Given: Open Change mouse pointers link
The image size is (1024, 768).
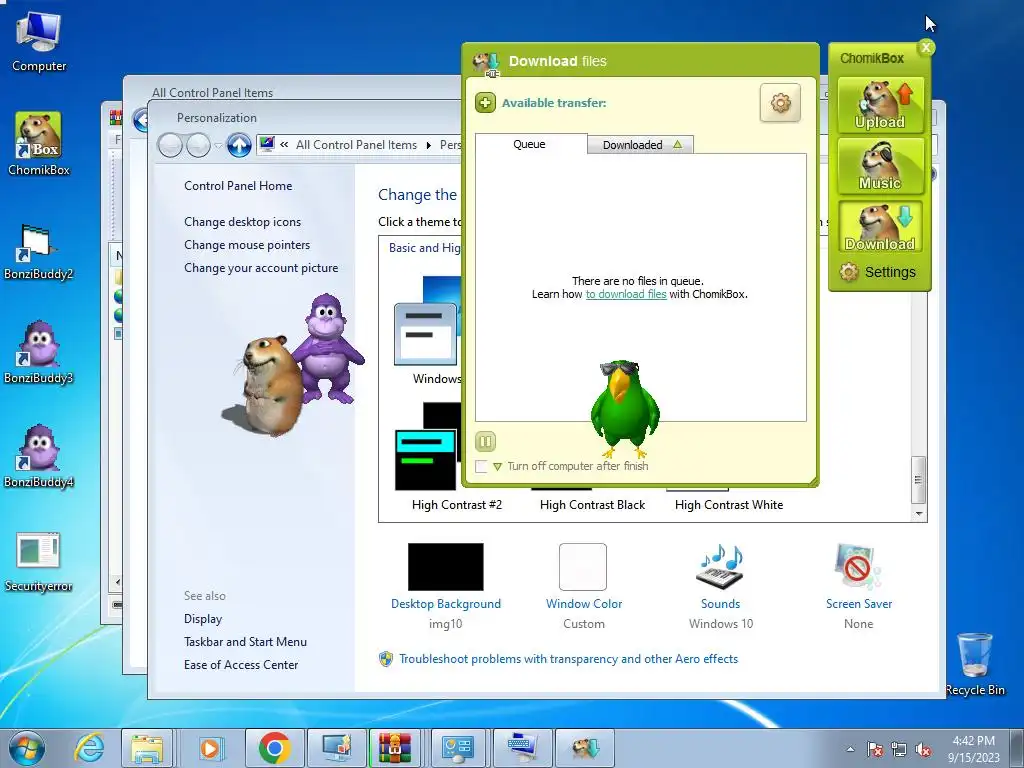Looking at the screenshot, I should pos(247,245).
